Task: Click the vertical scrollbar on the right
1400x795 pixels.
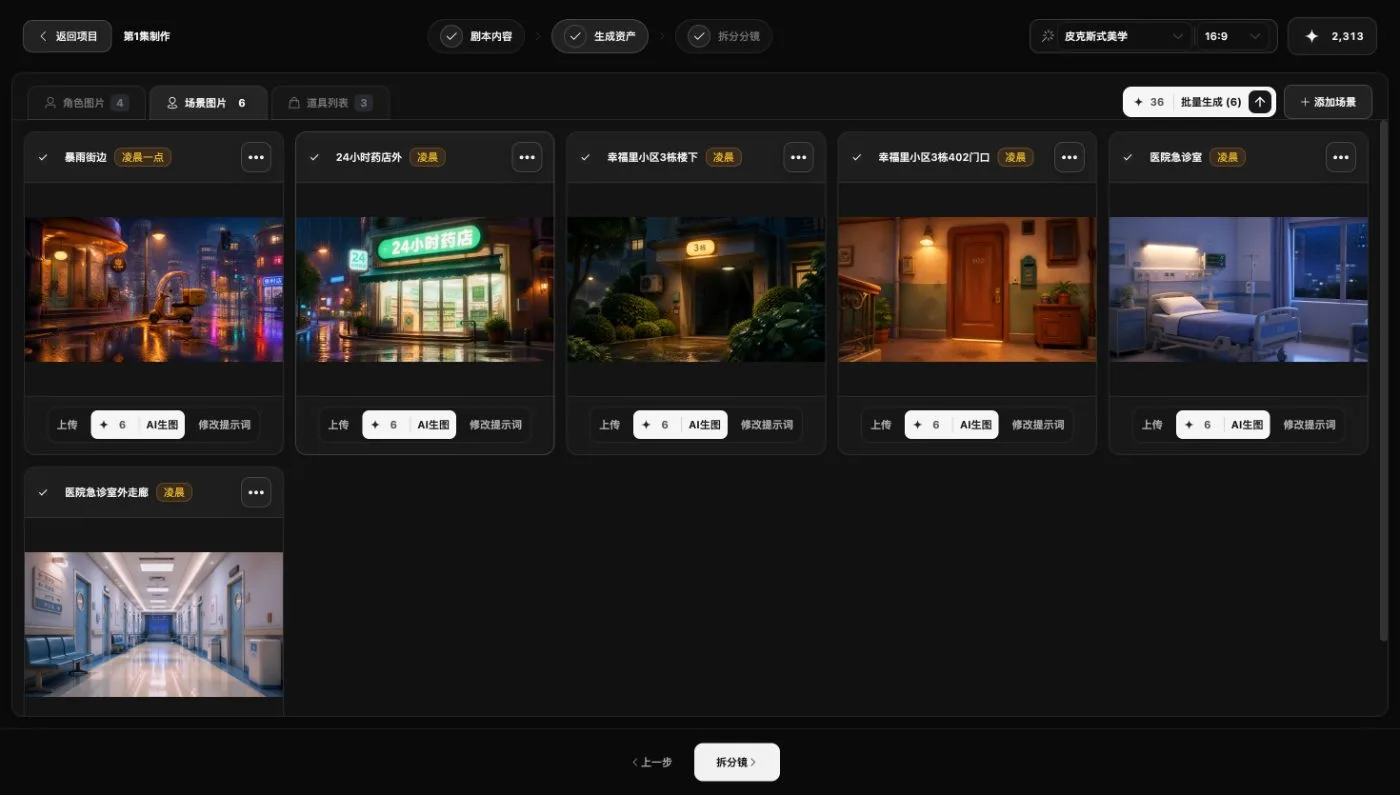Action: 1384,380
